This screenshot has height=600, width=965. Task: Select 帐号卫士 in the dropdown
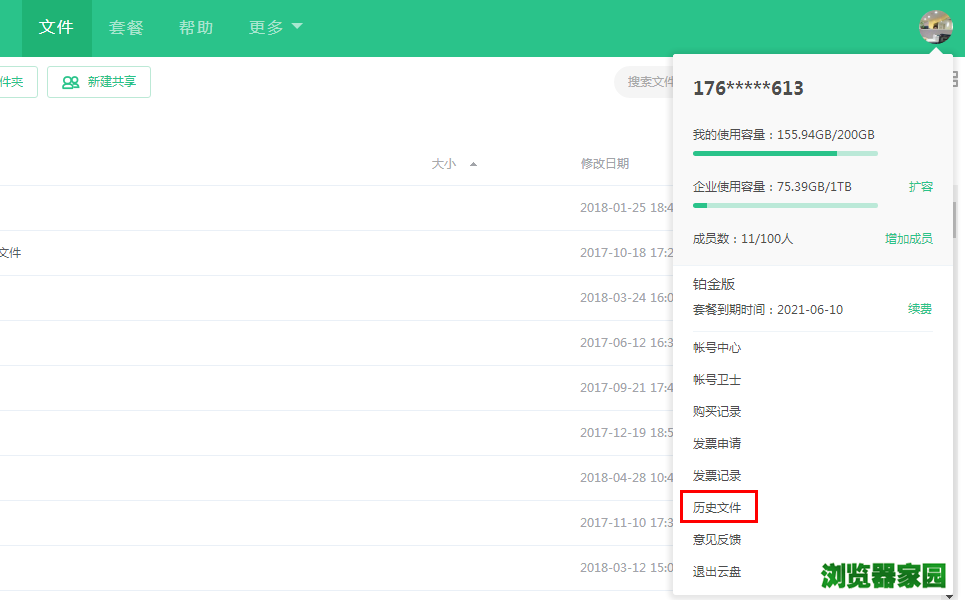click(717, 380)
